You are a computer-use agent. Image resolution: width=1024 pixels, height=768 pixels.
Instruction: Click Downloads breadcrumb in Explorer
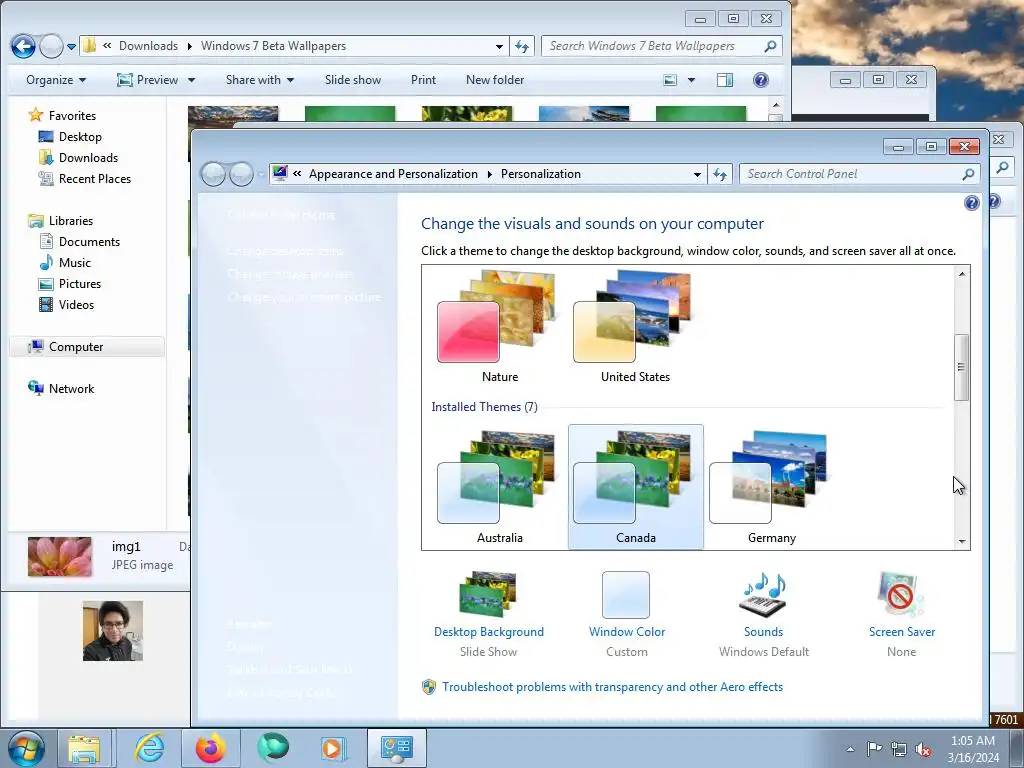click(148, 46)
